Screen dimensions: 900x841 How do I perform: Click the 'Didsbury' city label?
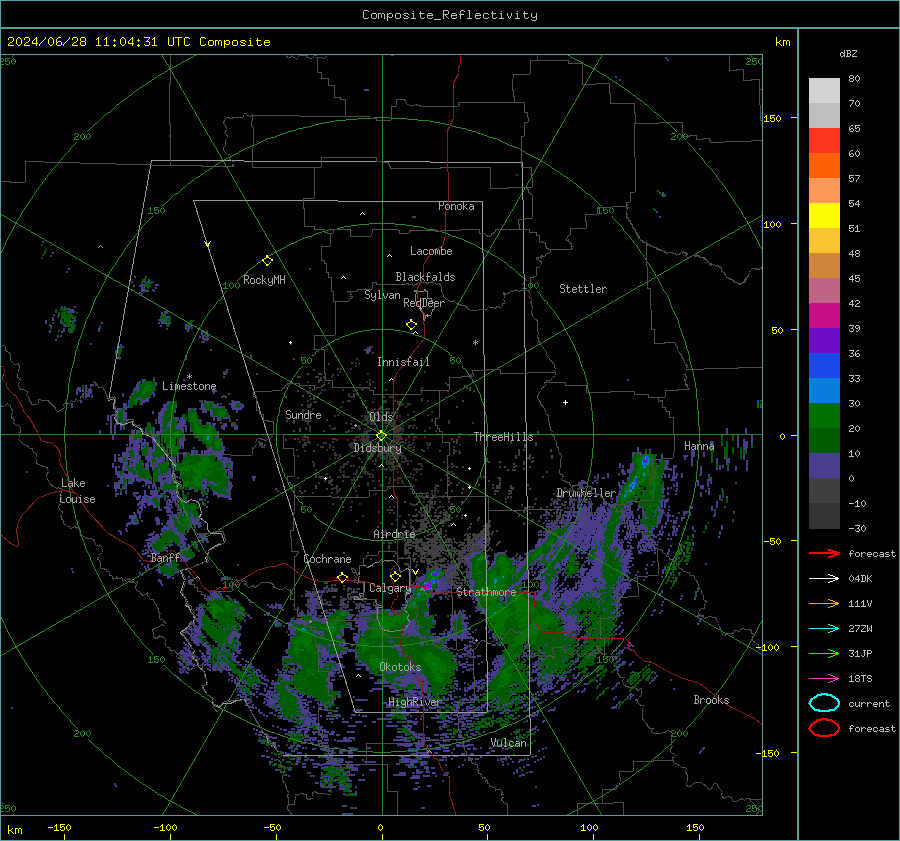pyautogui.click(x=377, y=448)
